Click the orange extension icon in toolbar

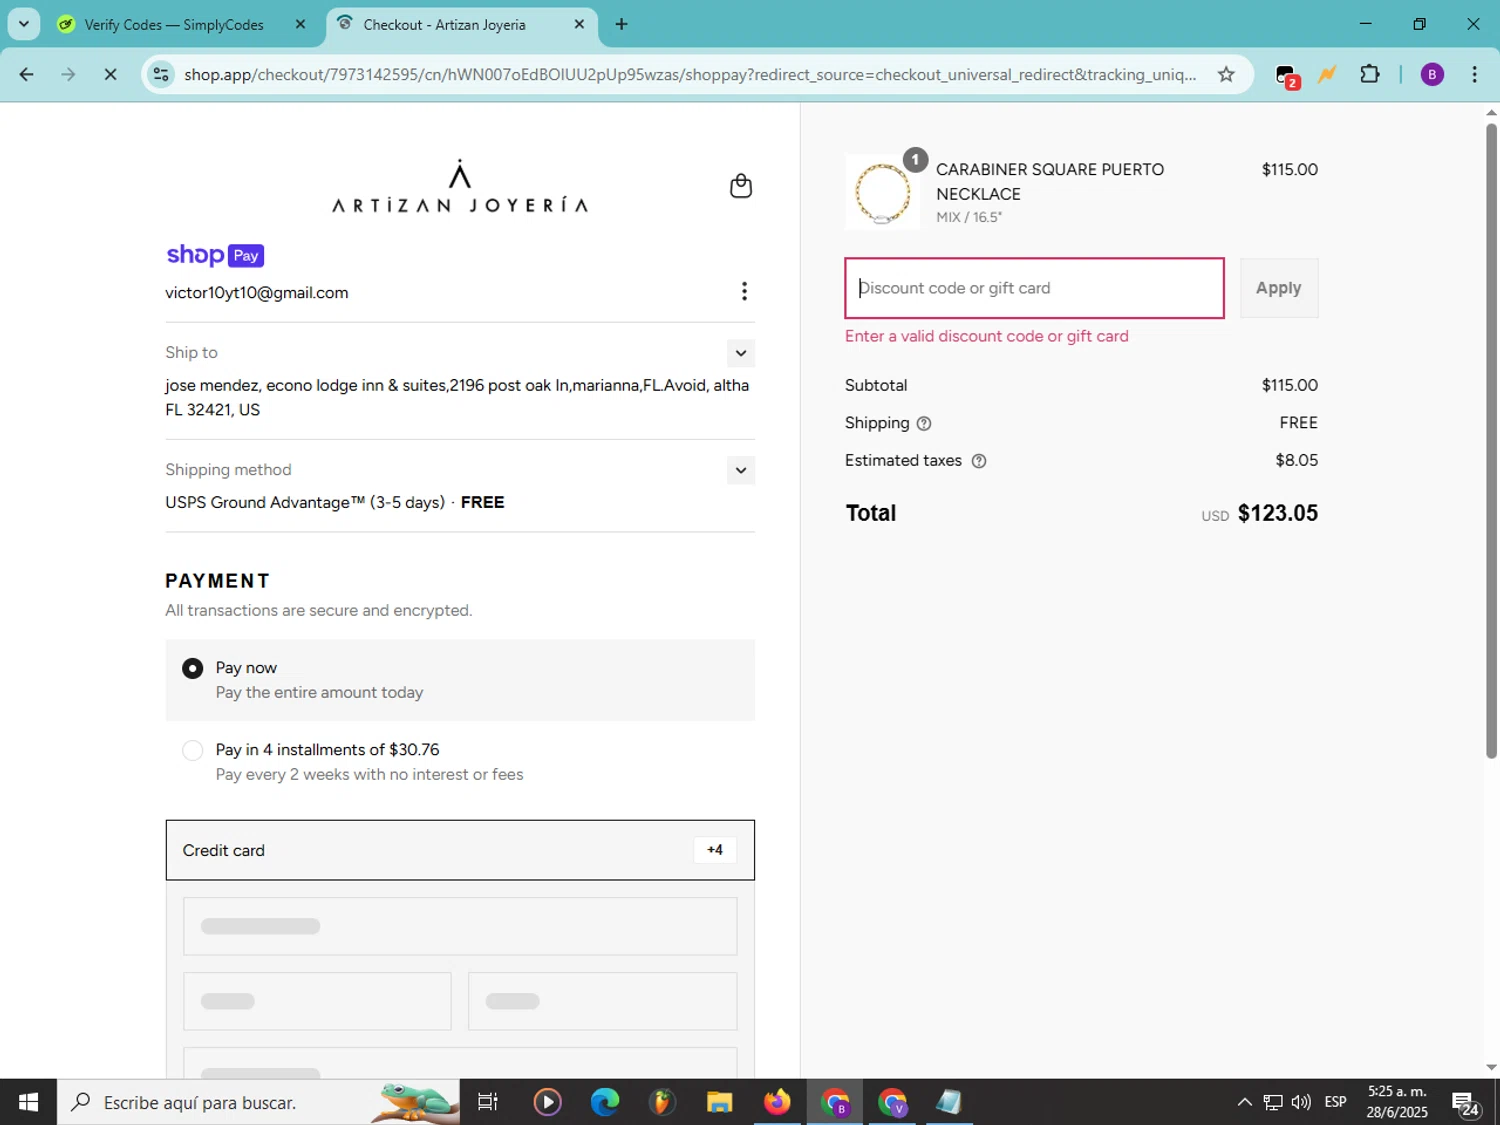1327,74
